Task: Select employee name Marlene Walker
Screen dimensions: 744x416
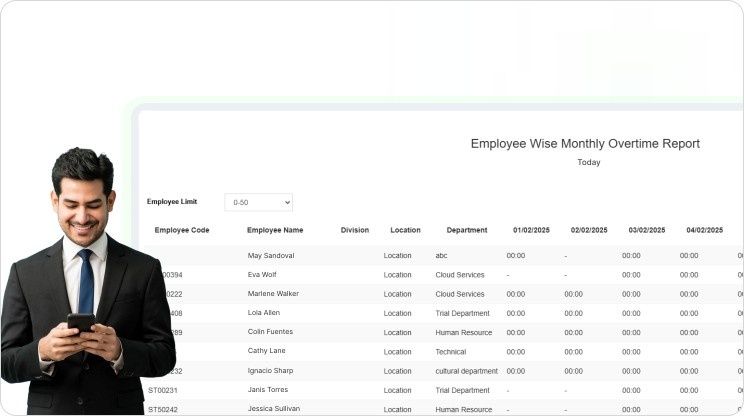Action: (x=273, y=294)
